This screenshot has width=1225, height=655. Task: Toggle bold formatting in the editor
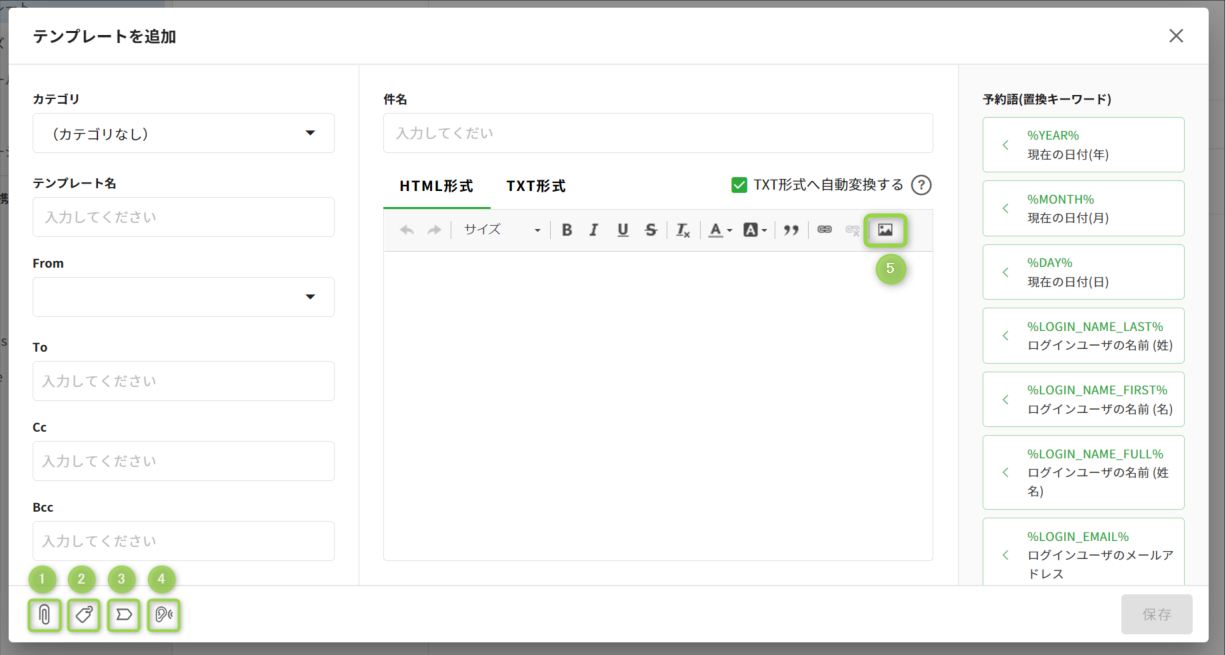point(566,230)
